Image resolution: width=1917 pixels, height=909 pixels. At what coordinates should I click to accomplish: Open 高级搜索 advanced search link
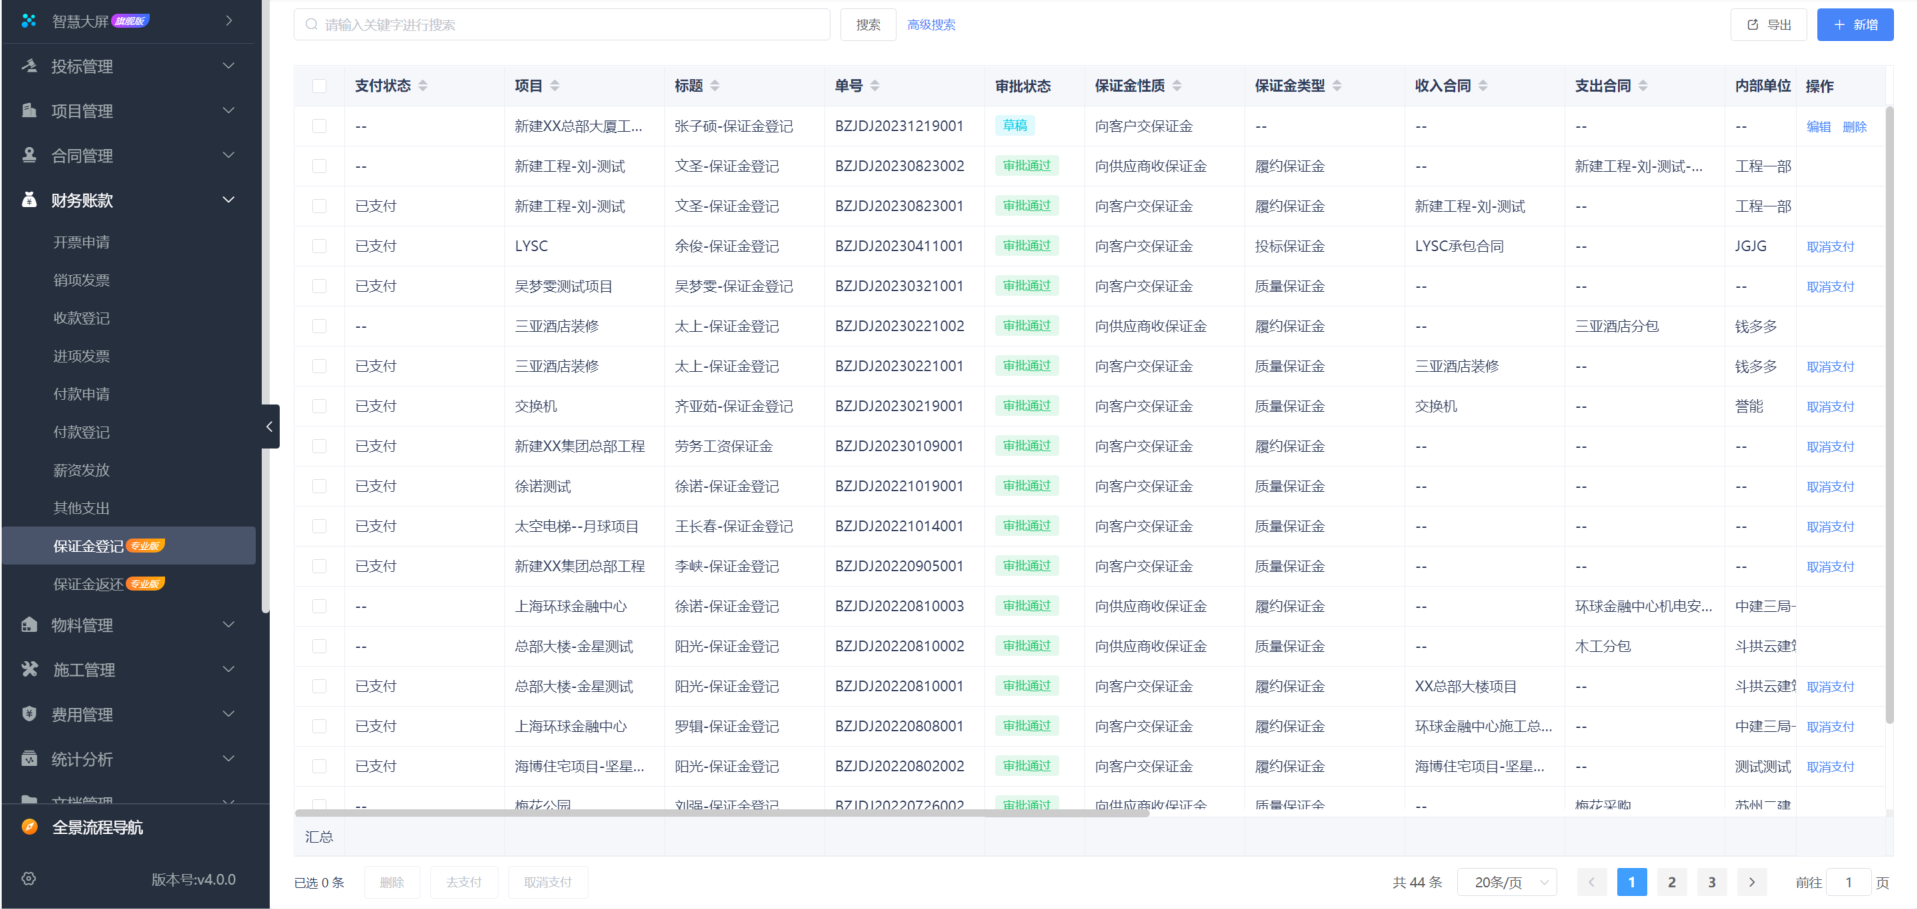(x=931, y=24)
